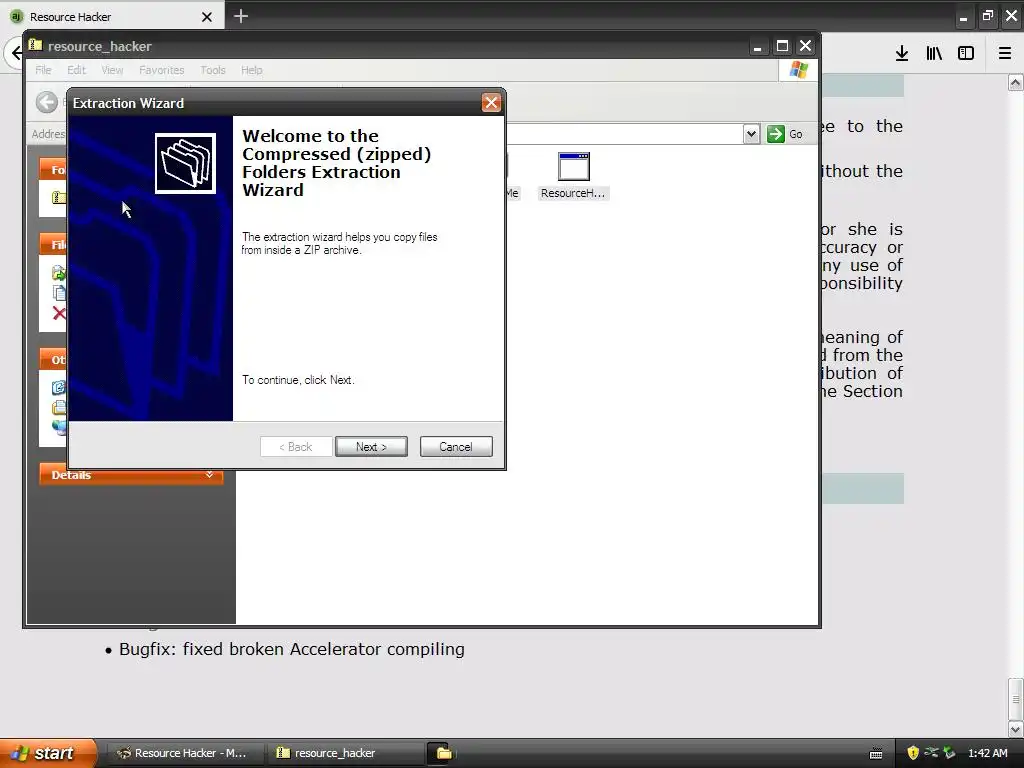The image size is (1024, 768).
Task: Open the Windows start menu
Action: [x=48, y=753]
